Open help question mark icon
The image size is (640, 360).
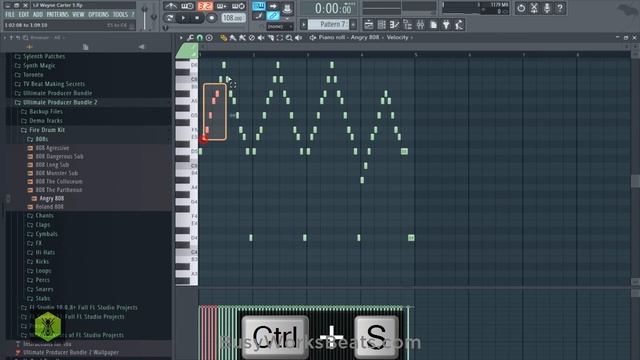point(560,8)
